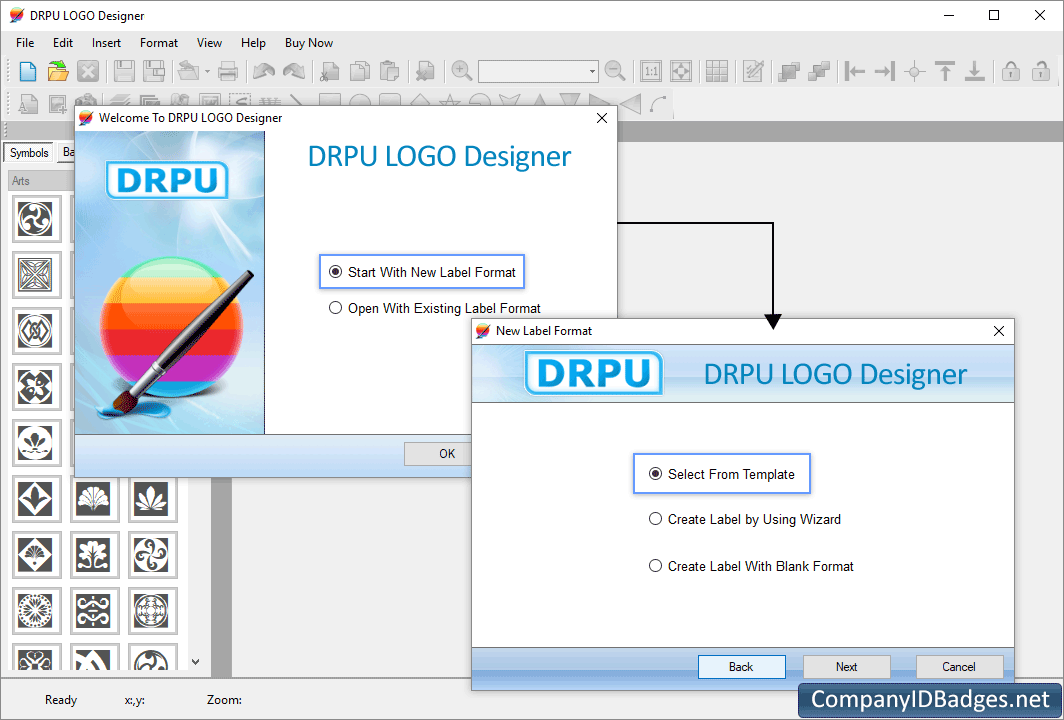Select the shell fan symbol thumbnail
1064x720 pixels.
point(94,499)
